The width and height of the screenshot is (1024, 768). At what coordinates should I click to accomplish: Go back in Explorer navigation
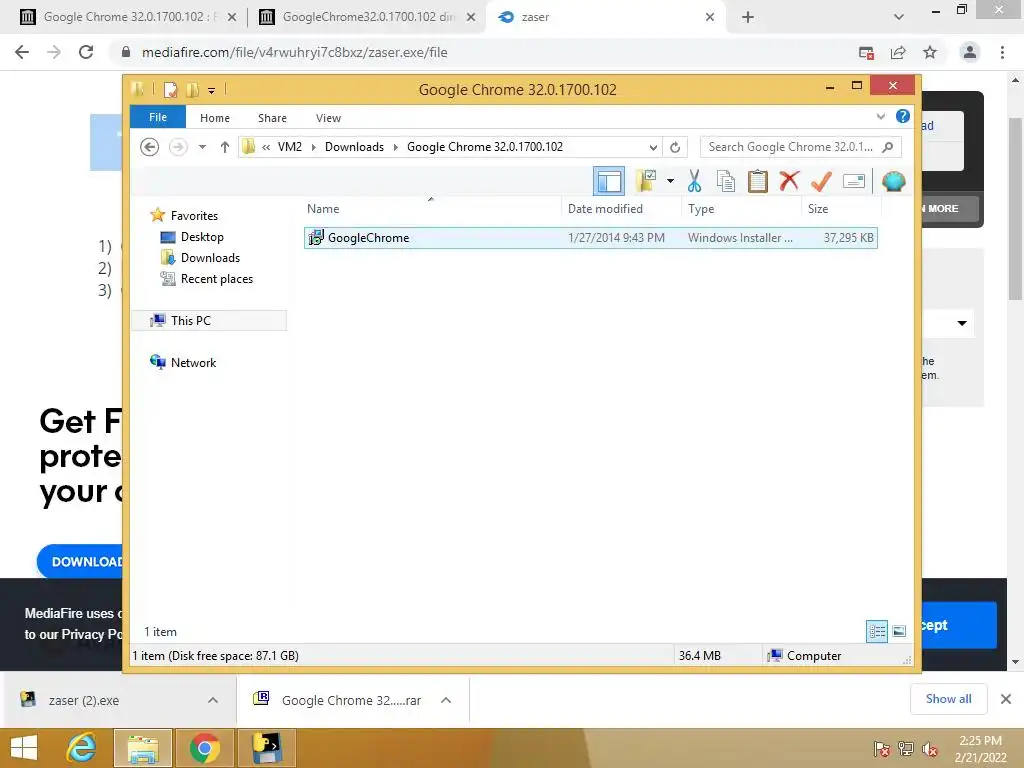(x=150, y=147)
